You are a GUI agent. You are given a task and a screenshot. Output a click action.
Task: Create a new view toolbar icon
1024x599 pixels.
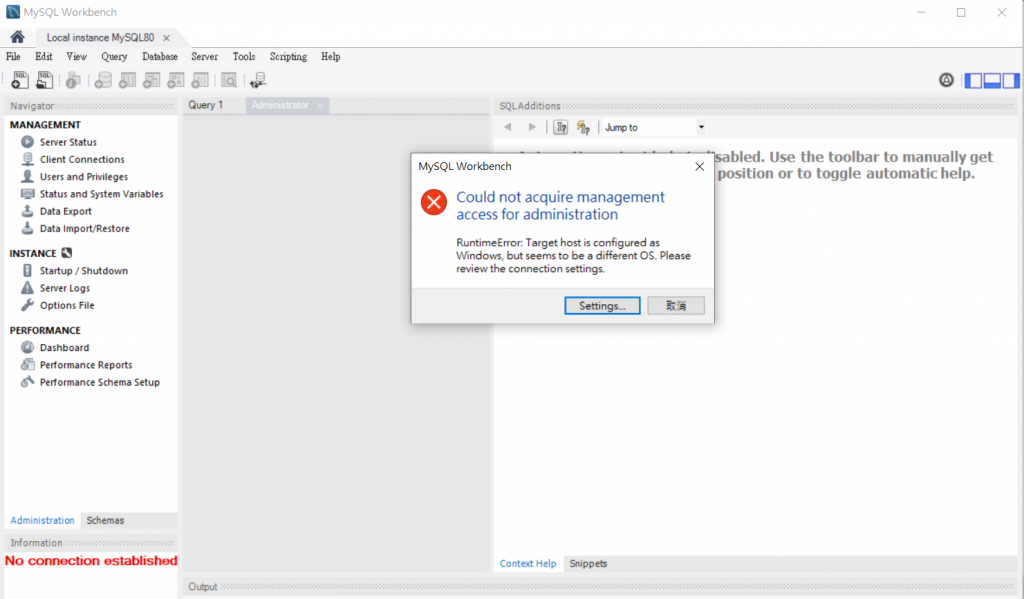click(x=152, y=80)
